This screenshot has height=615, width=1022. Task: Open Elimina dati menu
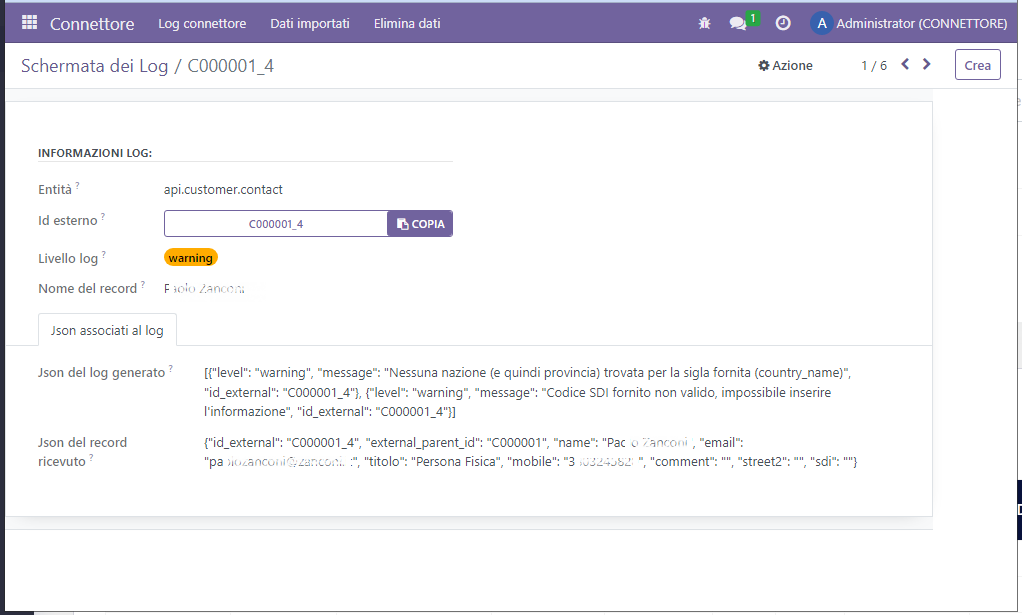pos(407,23)
